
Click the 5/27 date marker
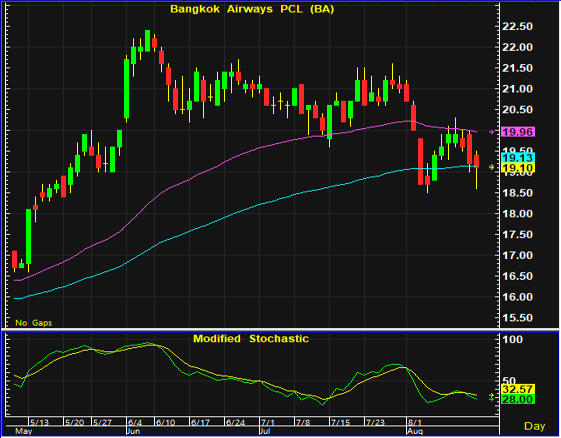click(x=102, y=422)
